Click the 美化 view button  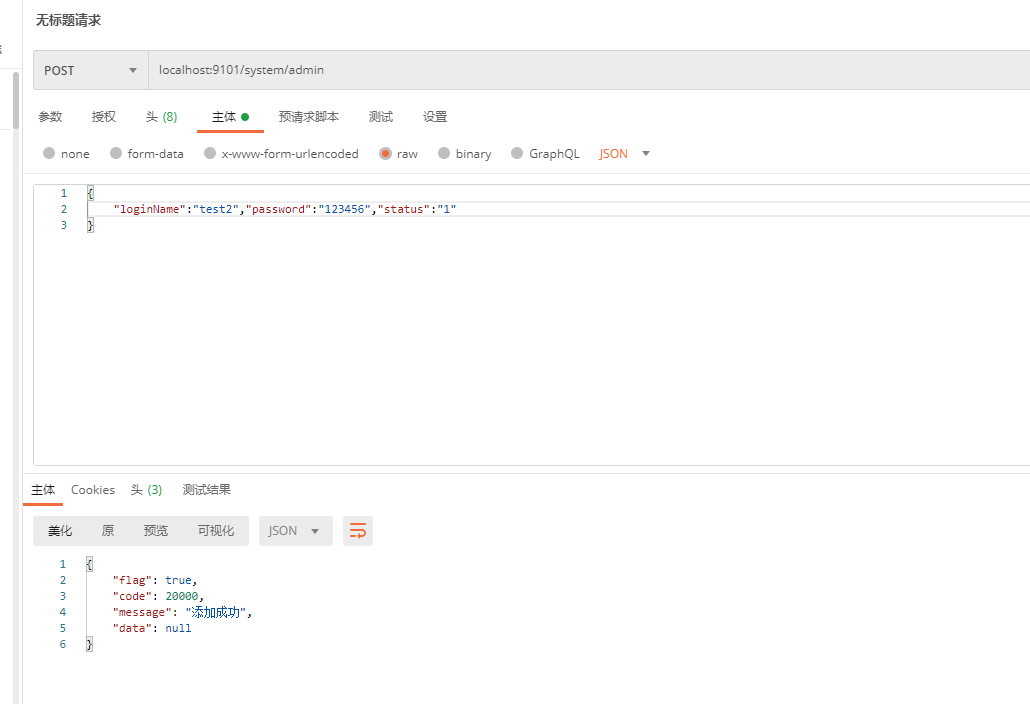pyautogui.click(x=60, y=531)
